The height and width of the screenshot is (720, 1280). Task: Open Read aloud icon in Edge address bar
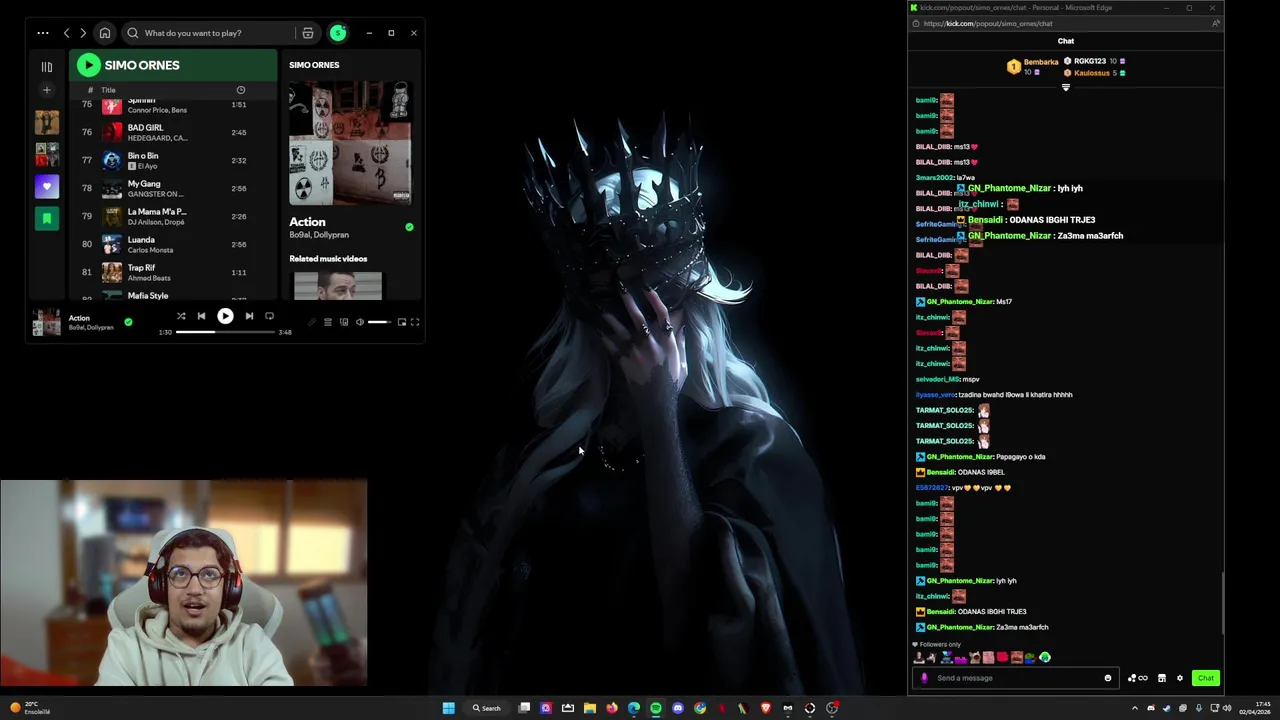(1214, 23)
